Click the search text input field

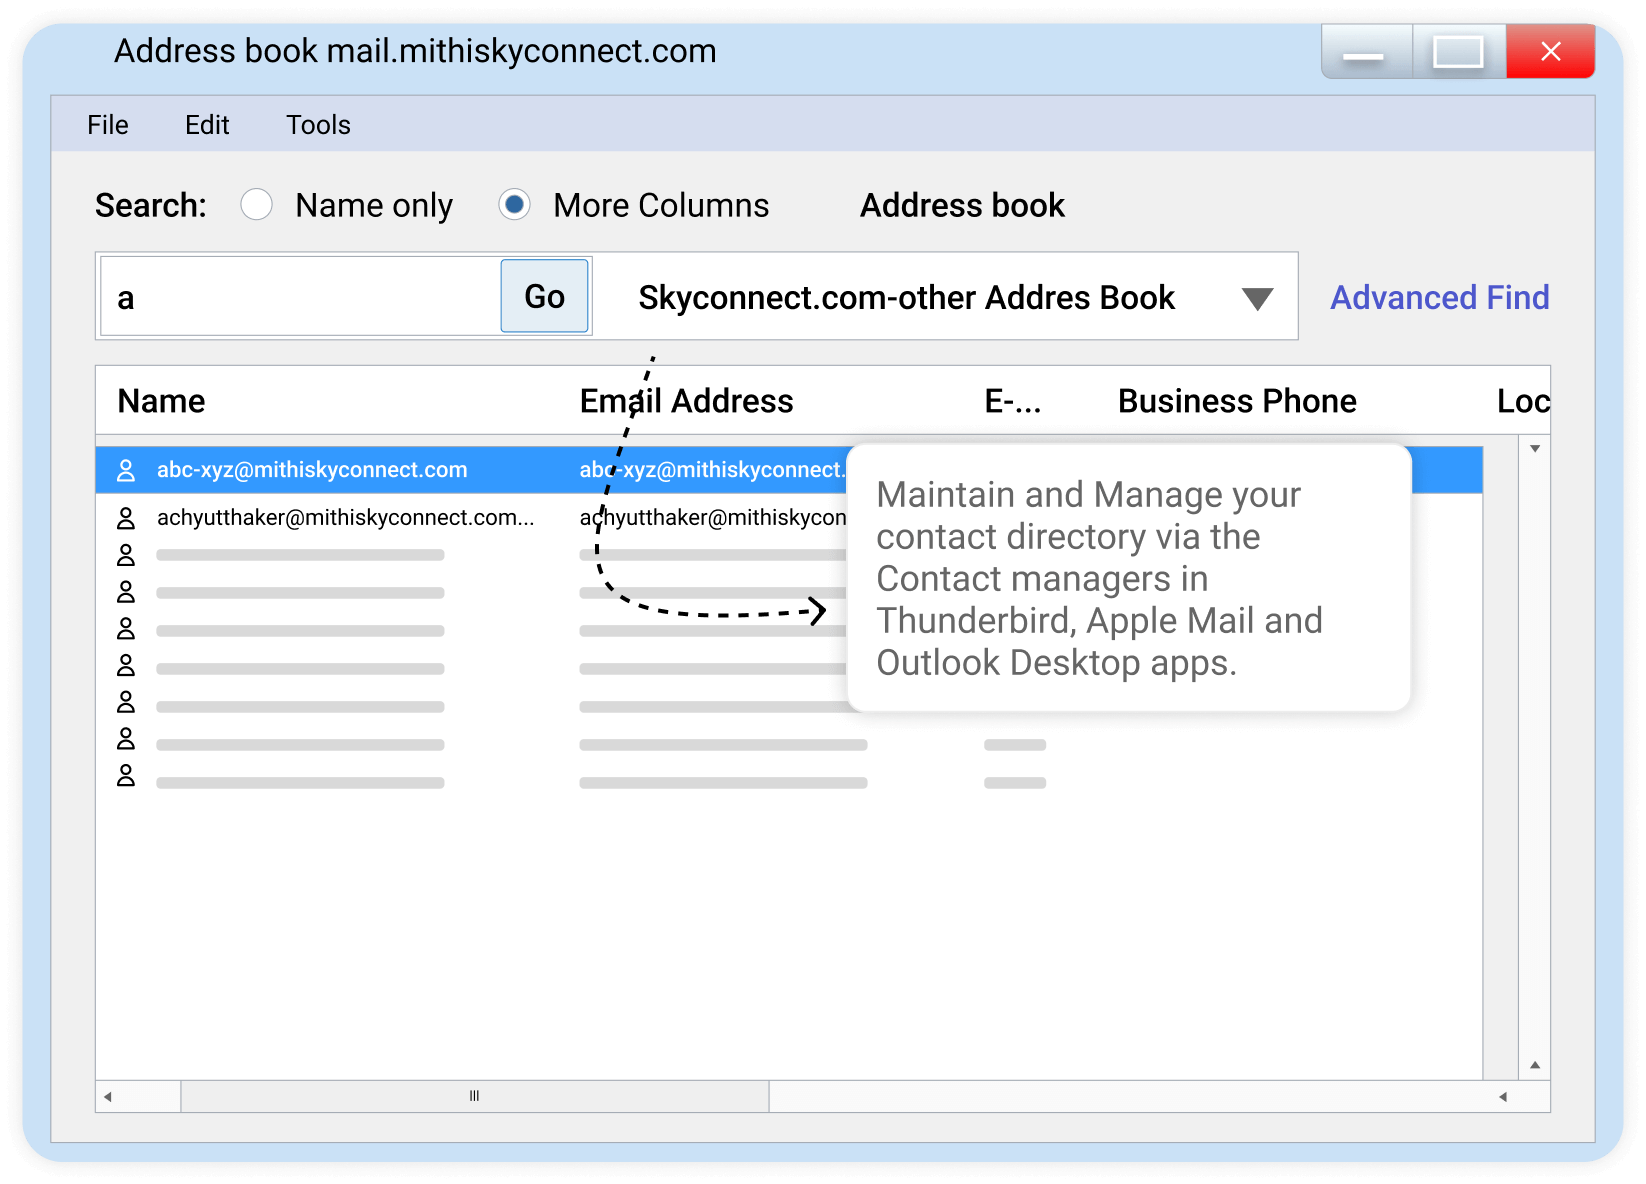[300, 298]
